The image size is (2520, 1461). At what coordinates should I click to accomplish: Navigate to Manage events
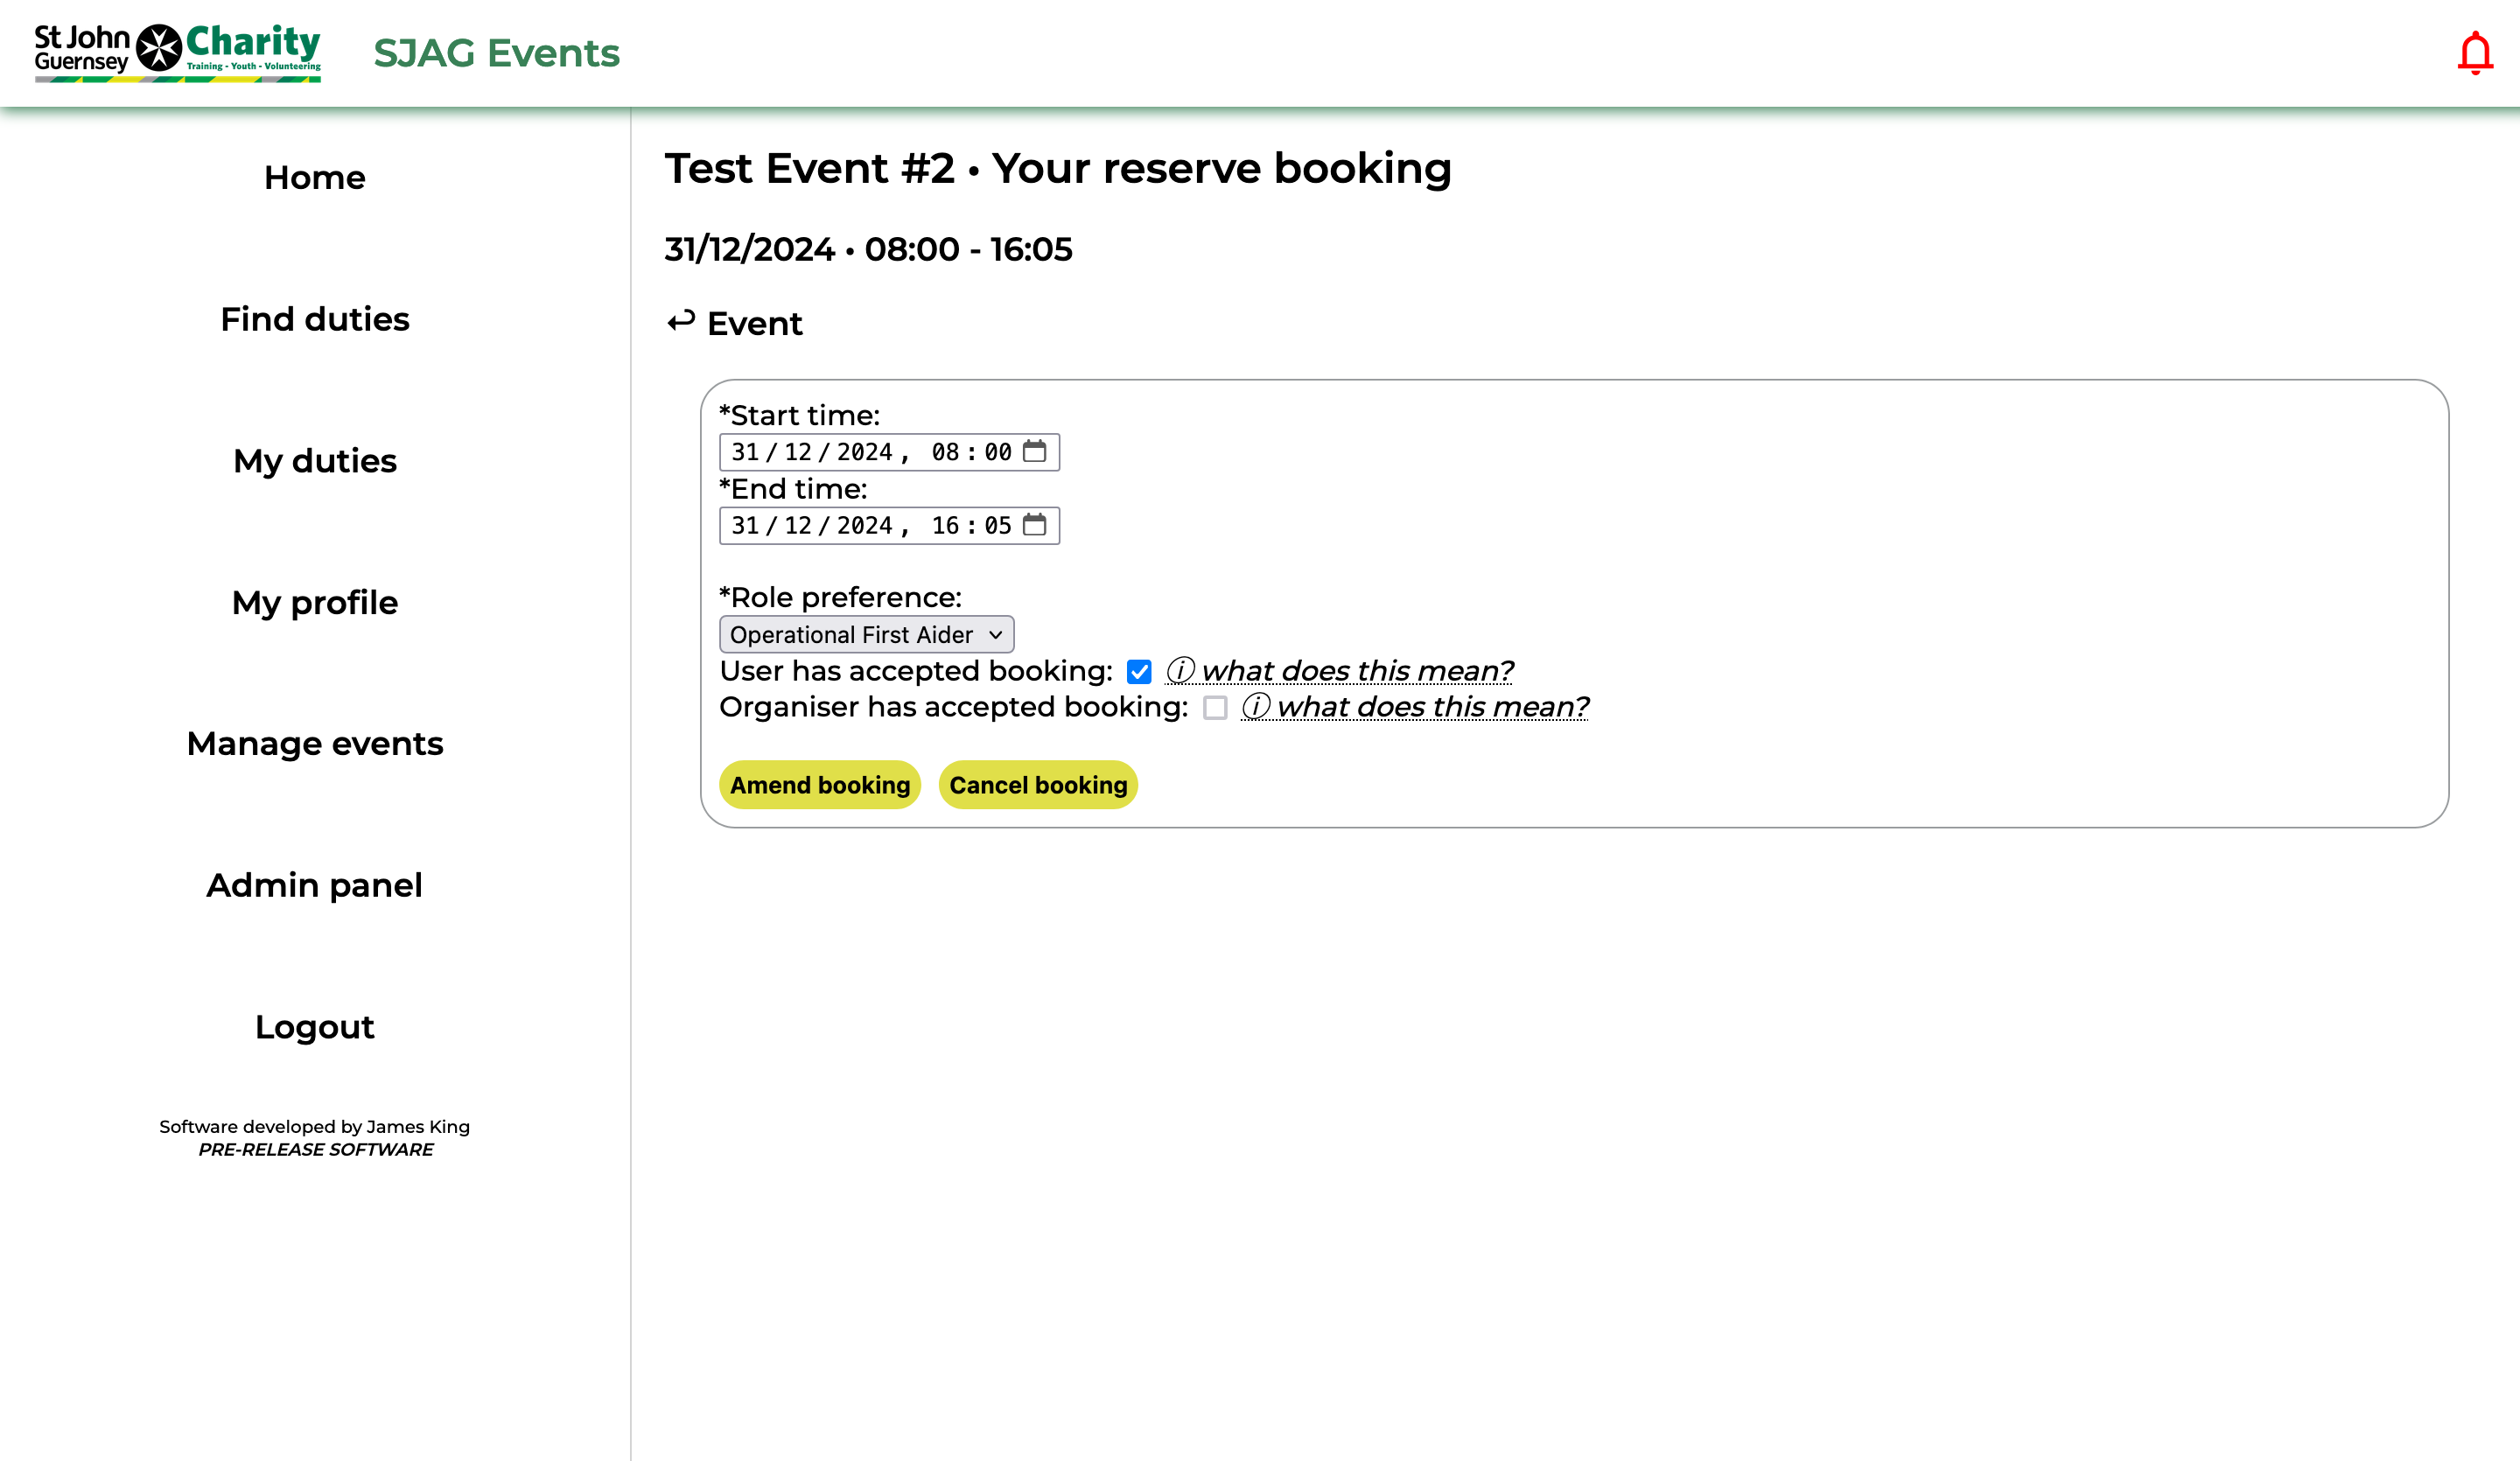pyautogui.click(x=314, y=744)
